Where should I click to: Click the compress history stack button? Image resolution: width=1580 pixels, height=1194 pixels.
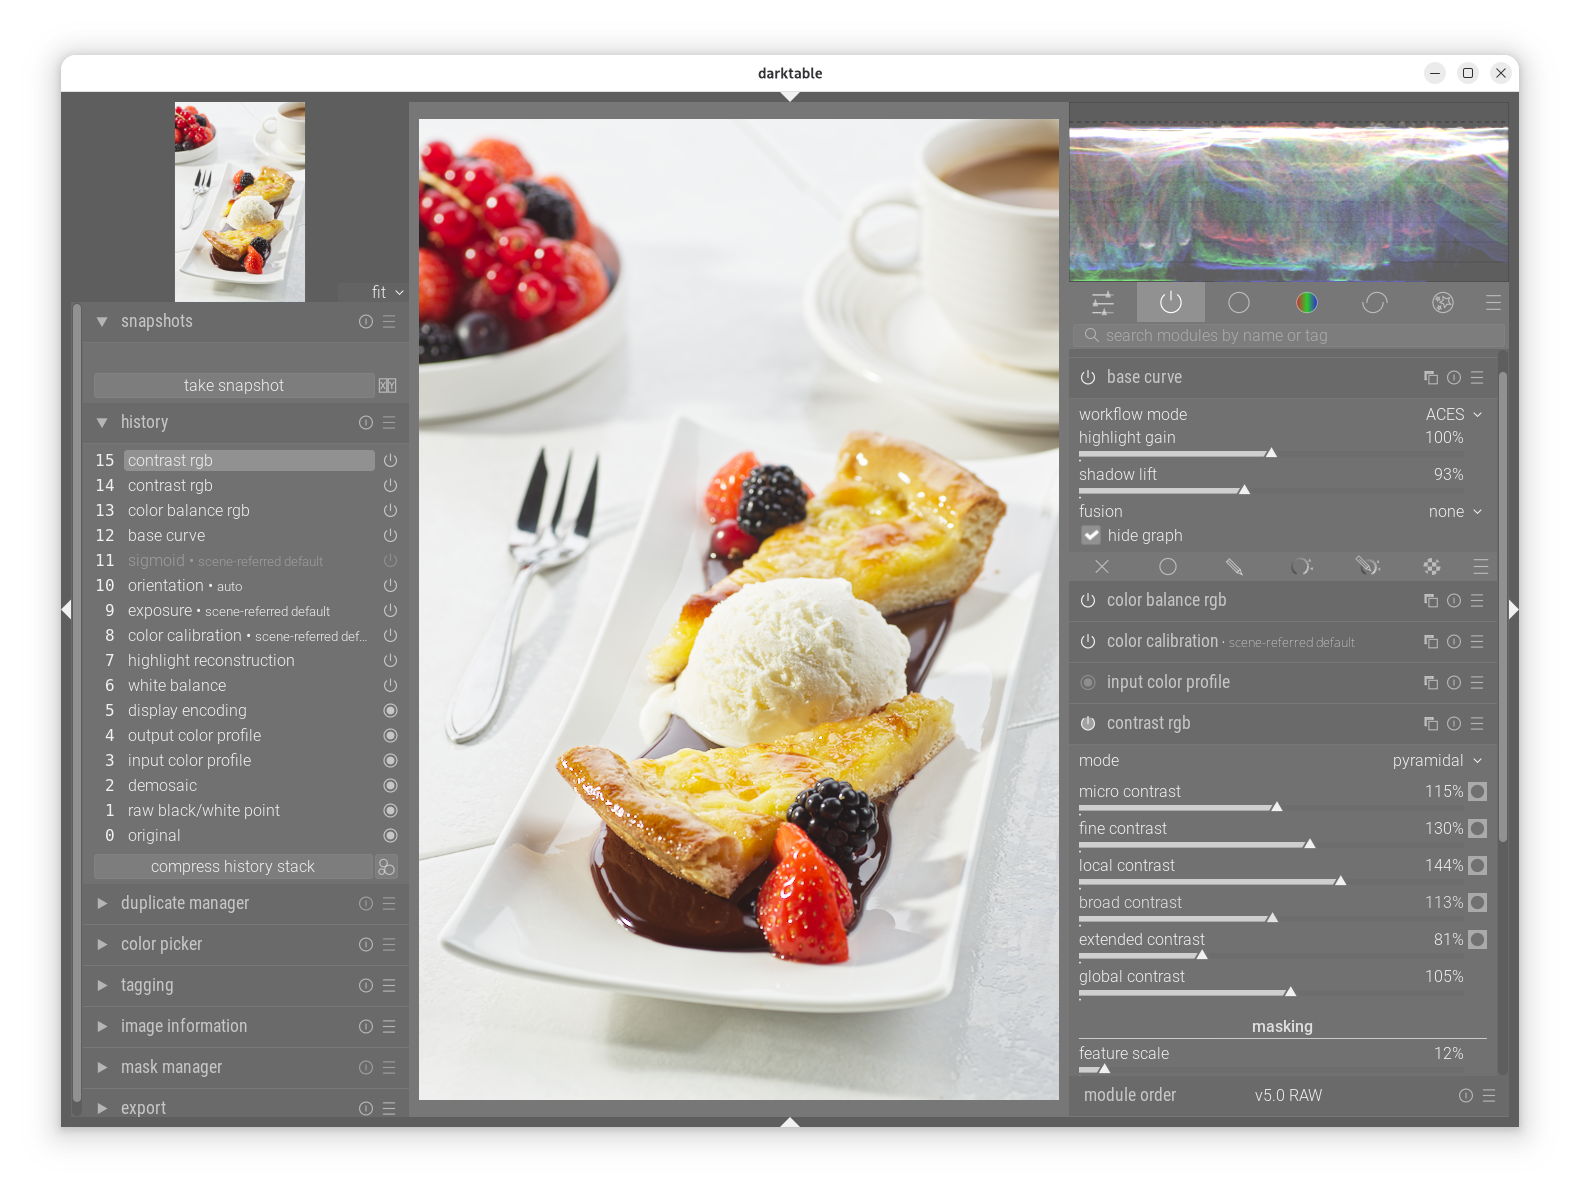point(233,866)
